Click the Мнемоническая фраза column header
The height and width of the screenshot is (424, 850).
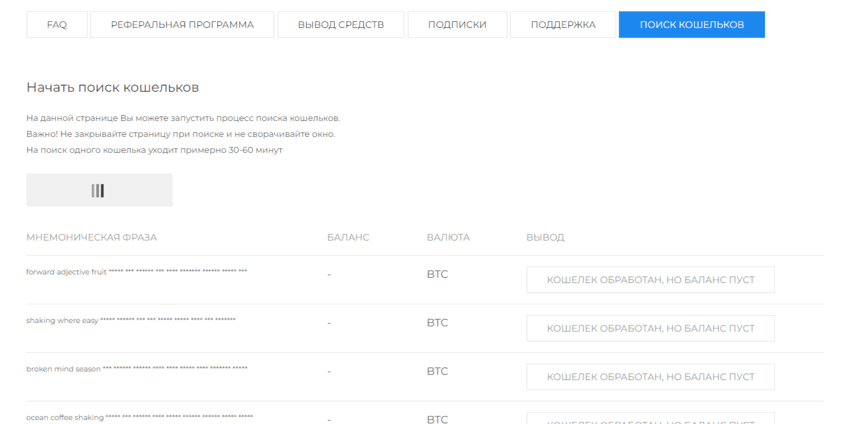click(91, 238)
